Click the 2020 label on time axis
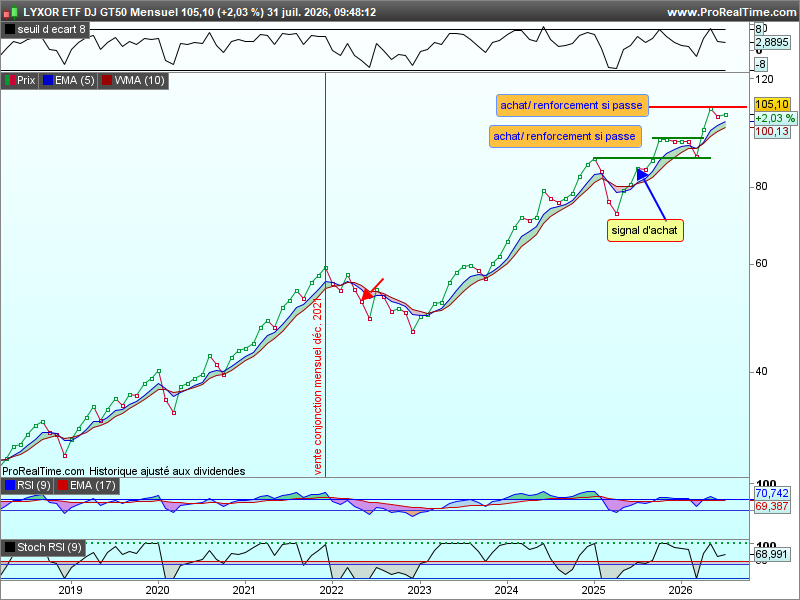 click(158, 591)
